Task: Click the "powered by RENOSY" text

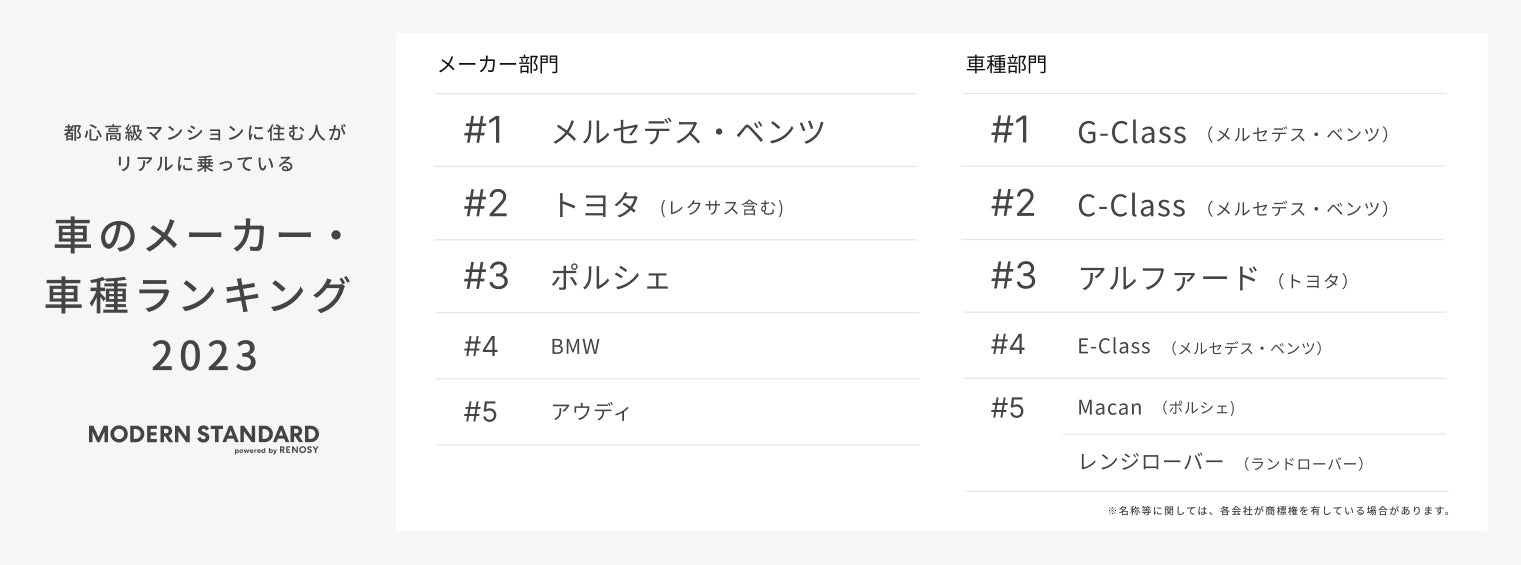Action: point(276,451)
